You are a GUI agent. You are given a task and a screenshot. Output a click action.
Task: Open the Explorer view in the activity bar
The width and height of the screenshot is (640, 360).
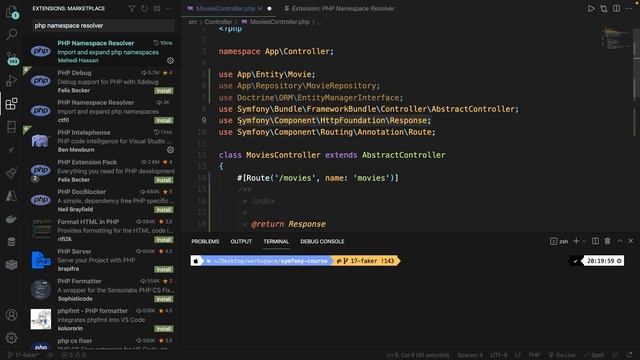point(12,12)
